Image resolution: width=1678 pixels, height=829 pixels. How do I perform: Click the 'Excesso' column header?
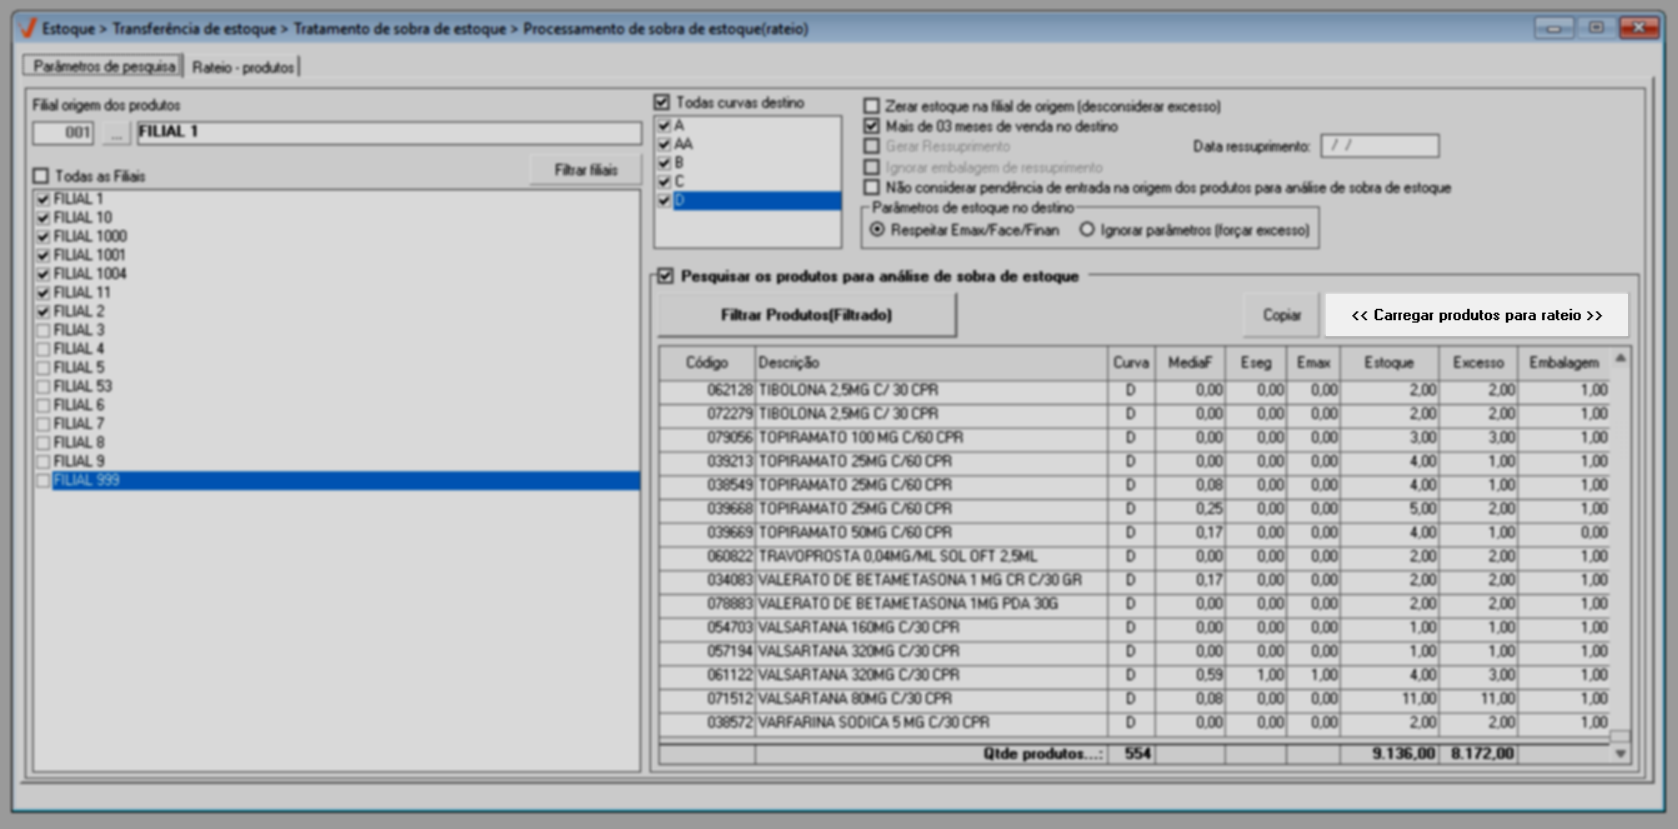coord(1477,362)
